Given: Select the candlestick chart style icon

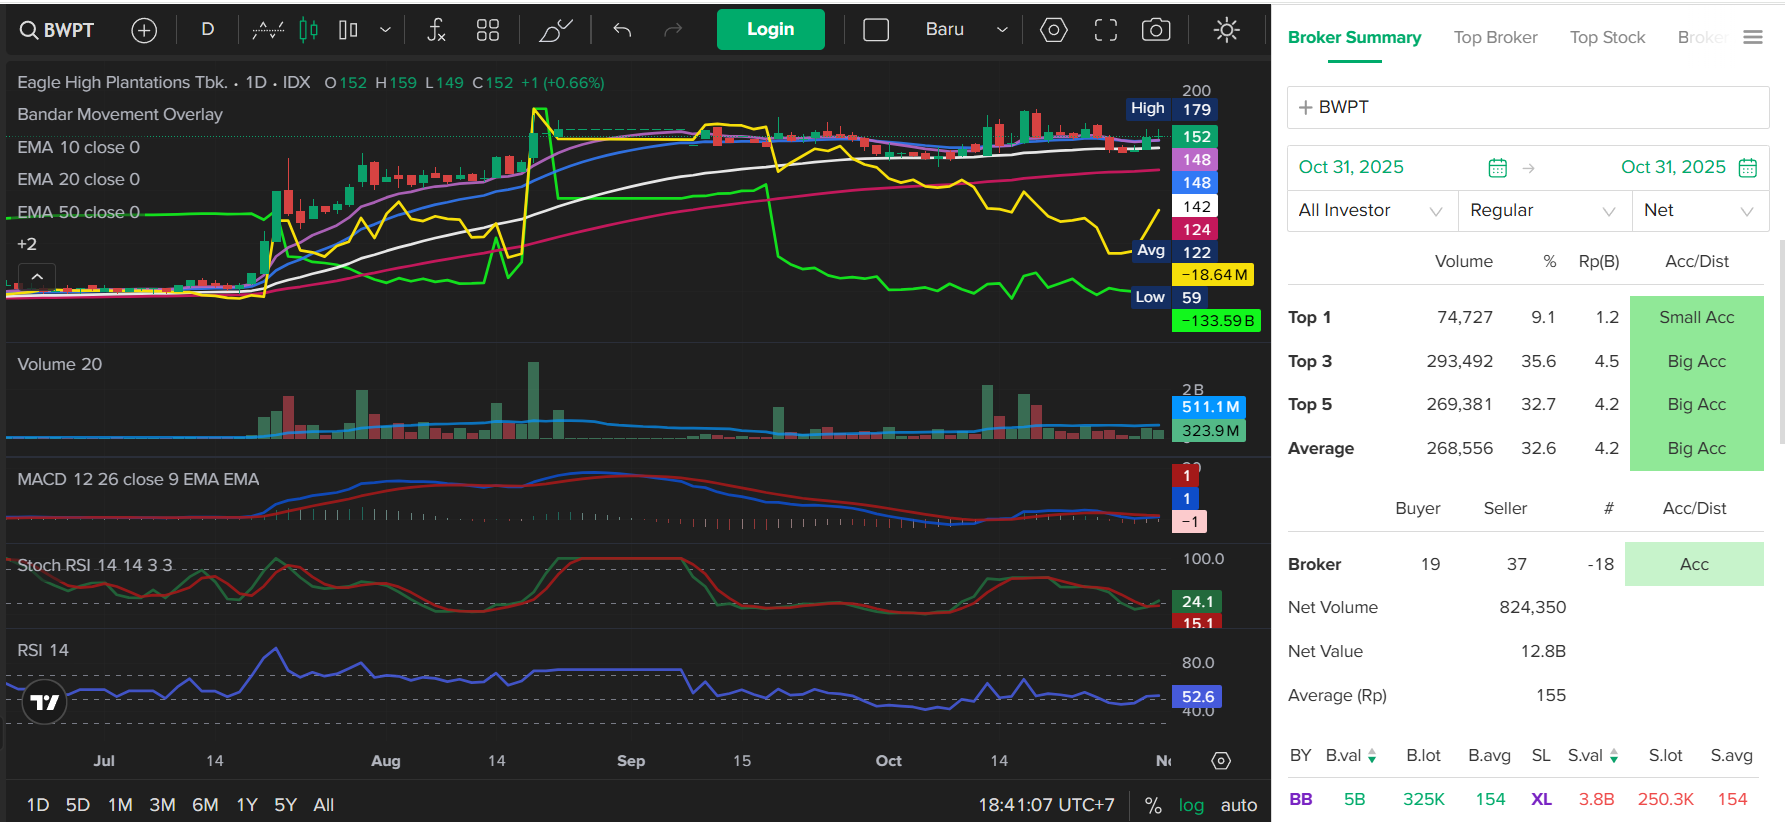Looking at the screenshot, I should pos(309,30).
